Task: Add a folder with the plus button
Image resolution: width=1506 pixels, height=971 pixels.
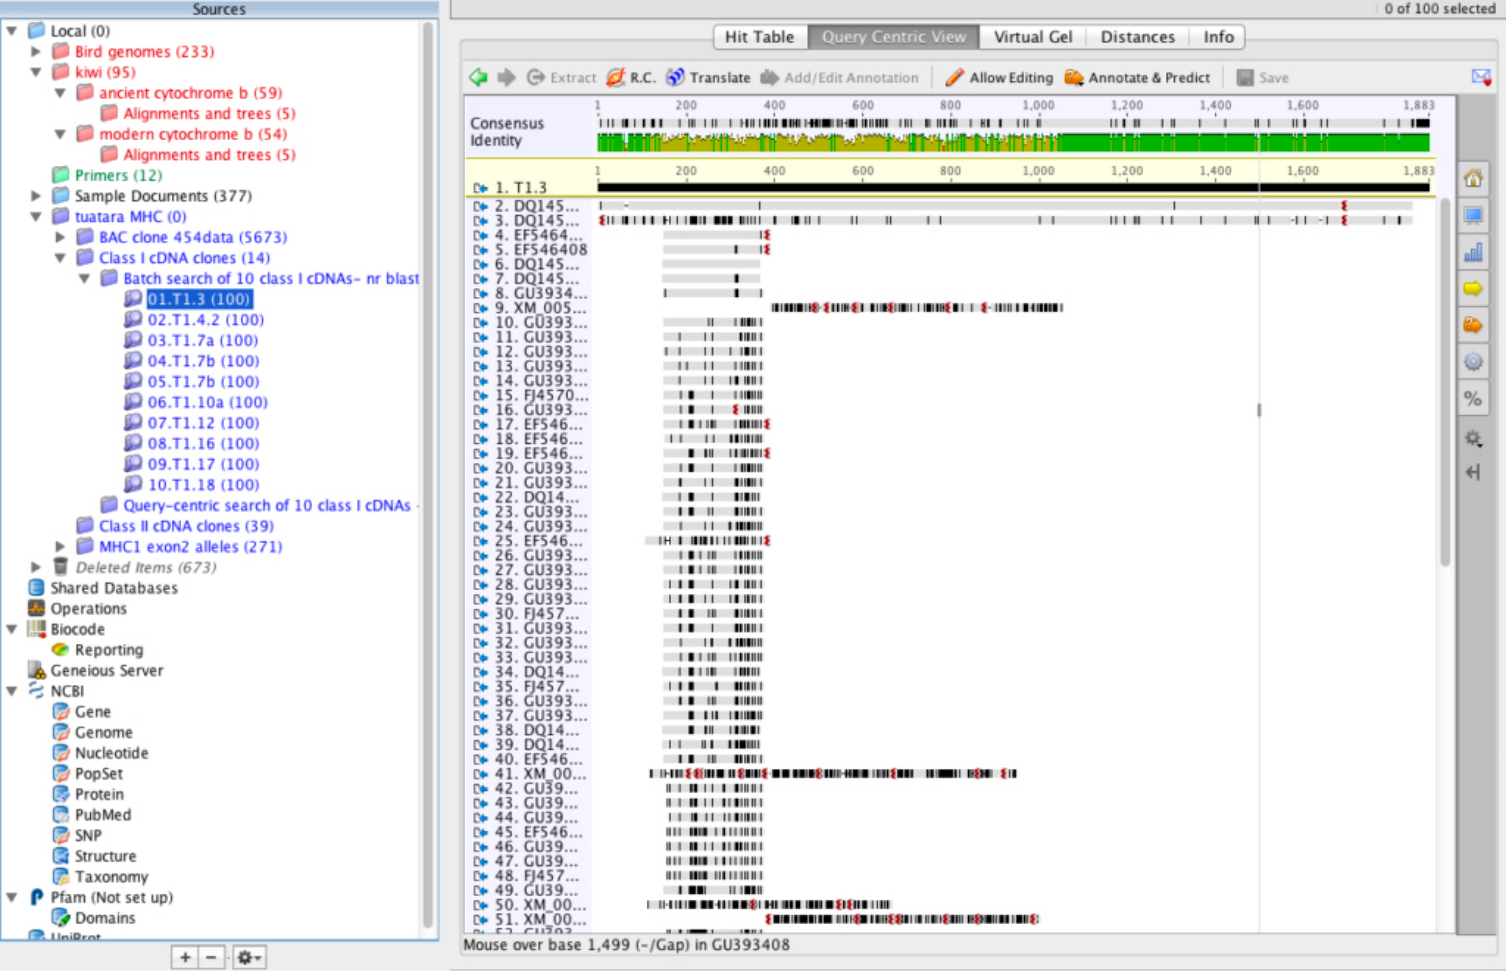Action: [185, 957]
